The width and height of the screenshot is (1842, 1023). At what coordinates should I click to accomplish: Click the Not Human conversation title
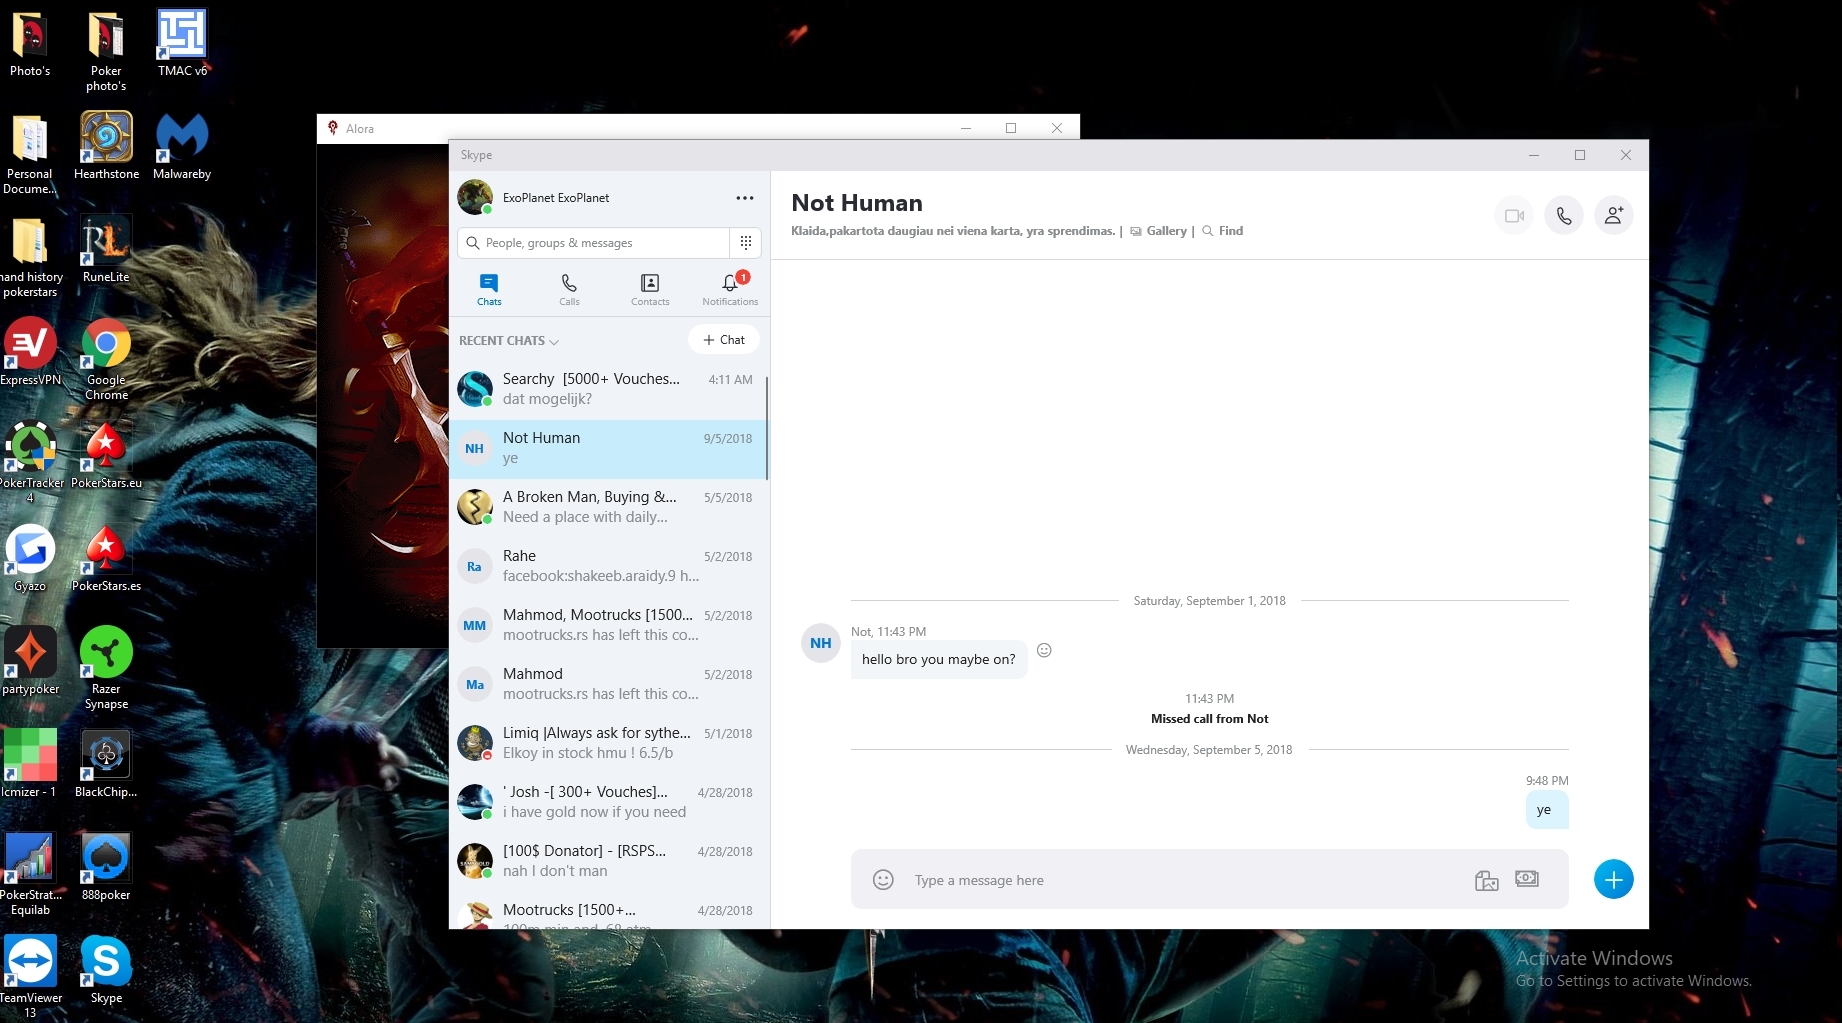click(x=857, y=203)
